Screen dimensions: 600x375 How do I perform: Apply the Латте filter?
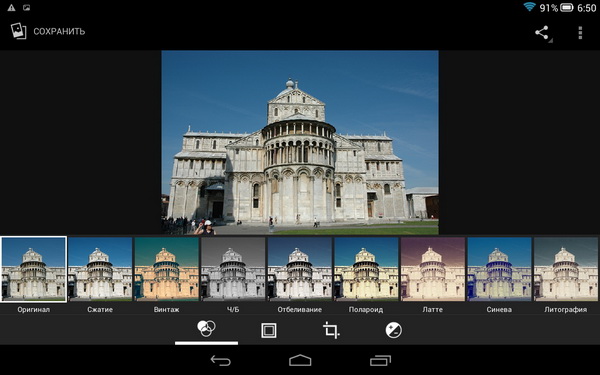click(433, 269)
